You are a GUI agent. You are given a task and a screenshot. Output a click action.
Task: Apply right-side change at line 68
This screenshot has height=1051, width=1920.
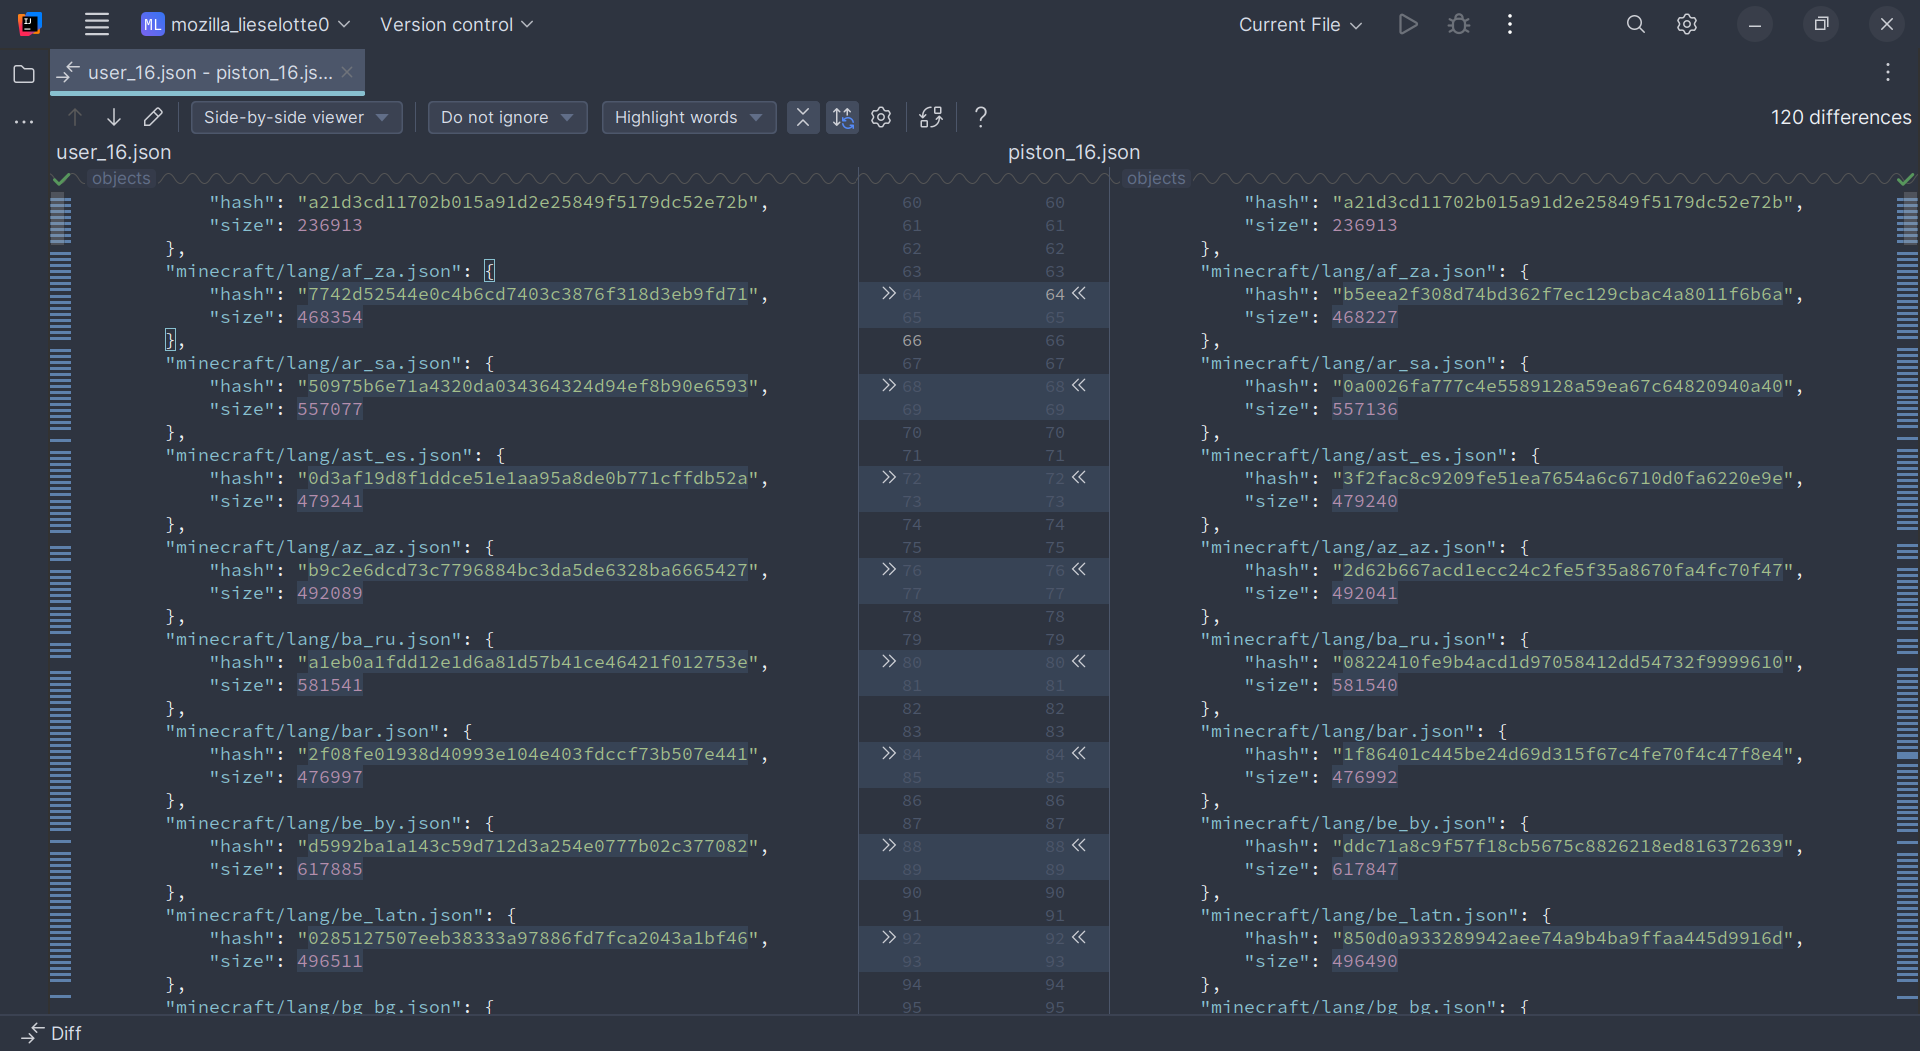[1079, 386]
